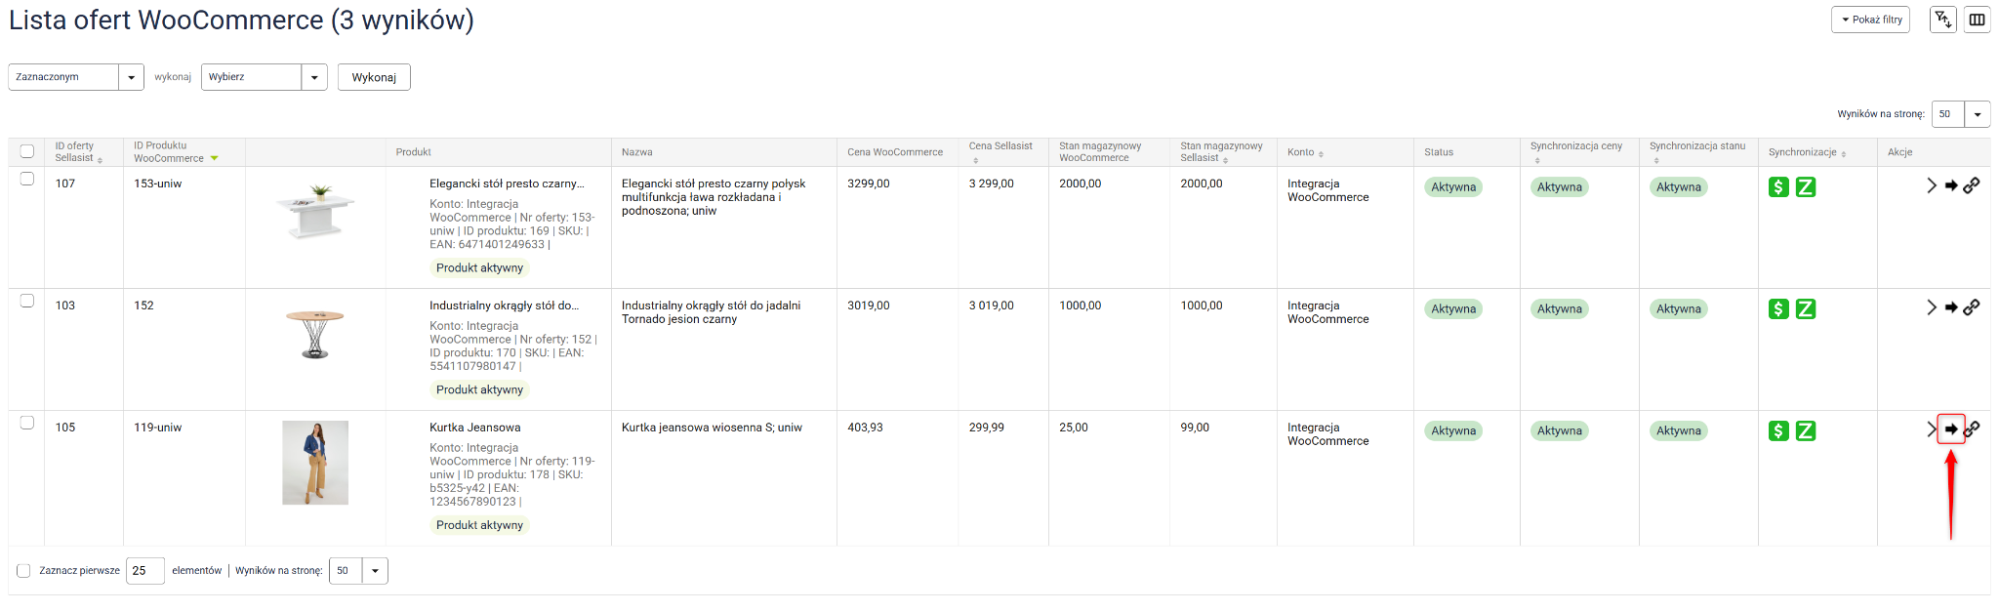Open the column layout icon button
Viewport: 1999px width, 605px height.
(x=1977, y=20)
